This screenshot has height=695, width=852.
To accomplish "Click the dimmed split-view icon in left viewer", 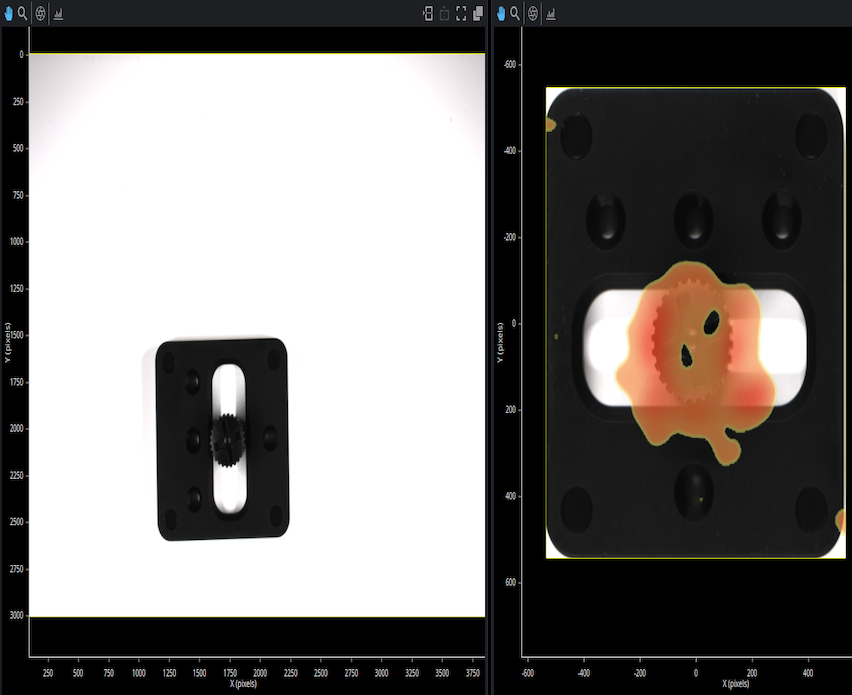I will (x=444, y=14).
